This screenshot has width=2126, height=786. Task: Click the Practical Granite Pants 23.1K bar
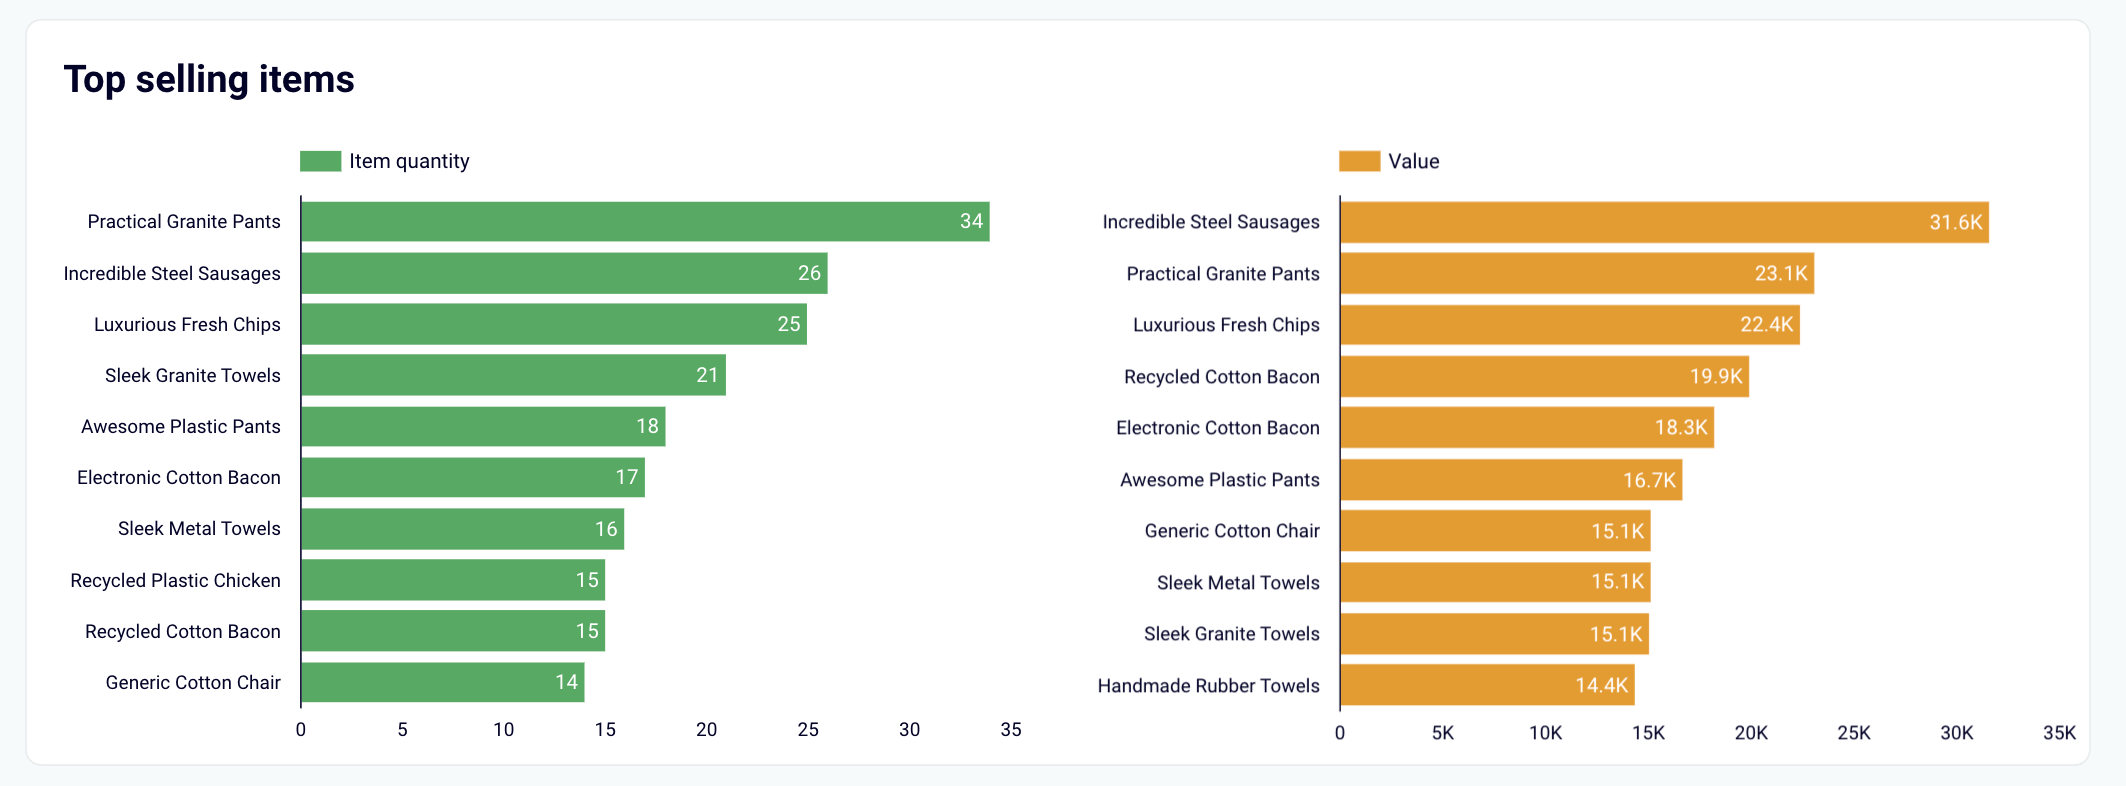[1577, 273]
